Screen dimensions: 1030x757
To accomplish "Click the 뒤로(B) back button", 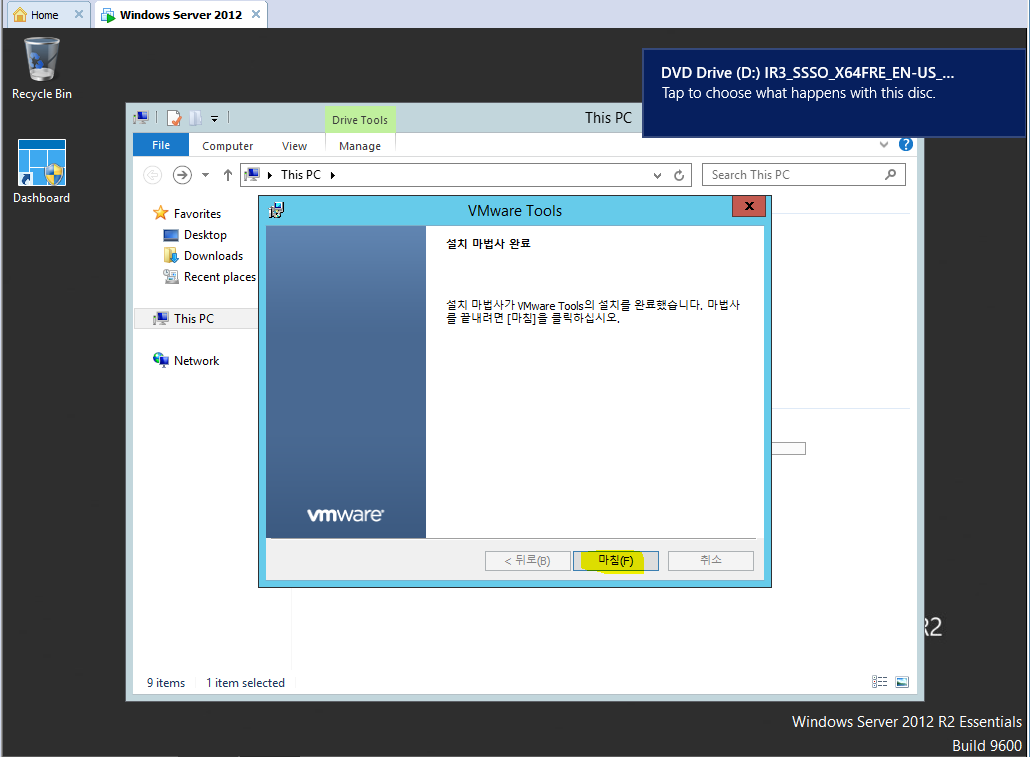I will pos(527,561).
